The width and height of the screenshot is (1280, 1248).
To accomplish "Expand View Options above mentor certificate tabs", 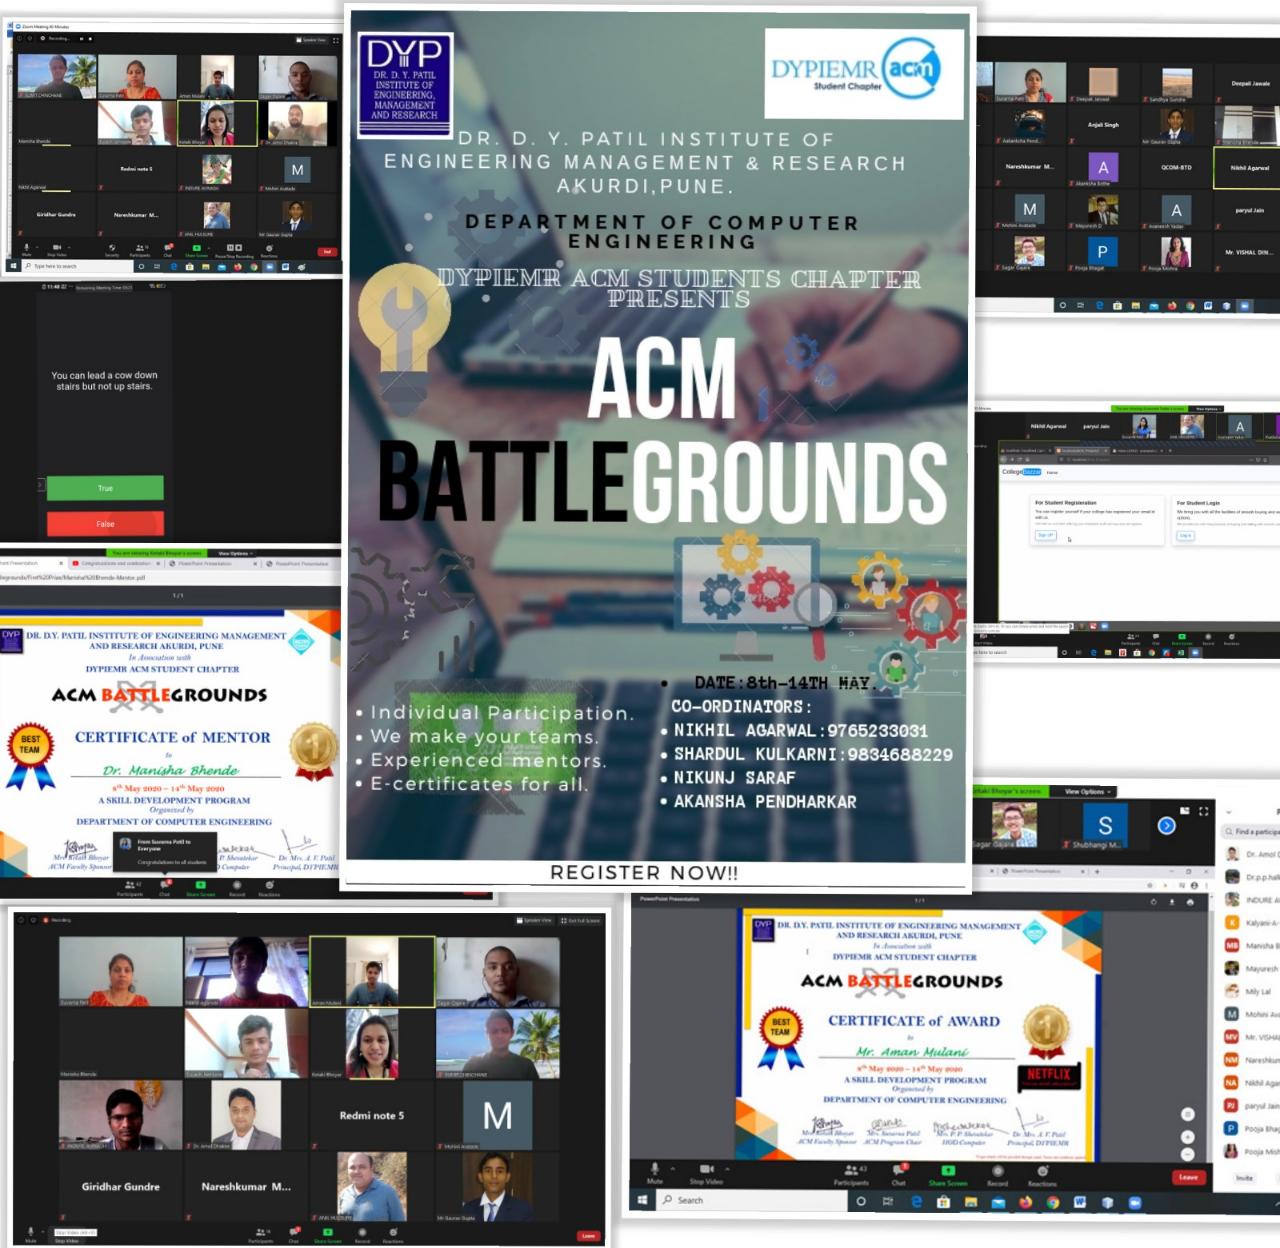I will point(235,553).
